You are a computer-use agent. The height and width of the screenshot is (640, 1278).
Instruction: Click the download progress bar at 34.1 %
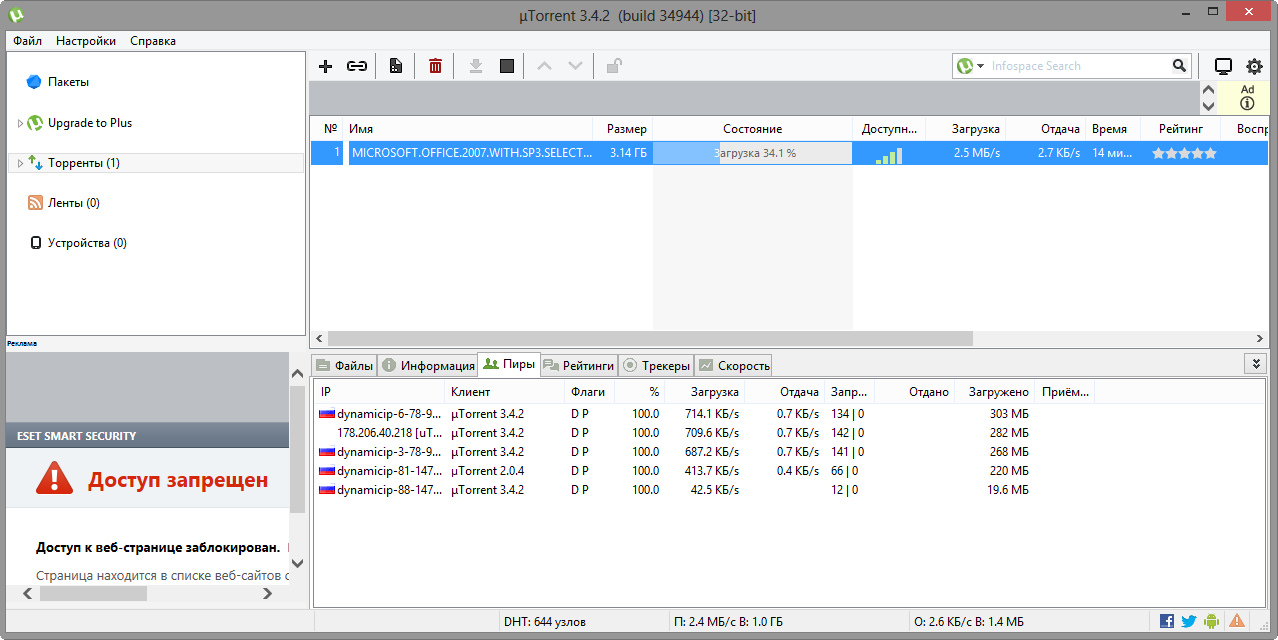(752, 153)
